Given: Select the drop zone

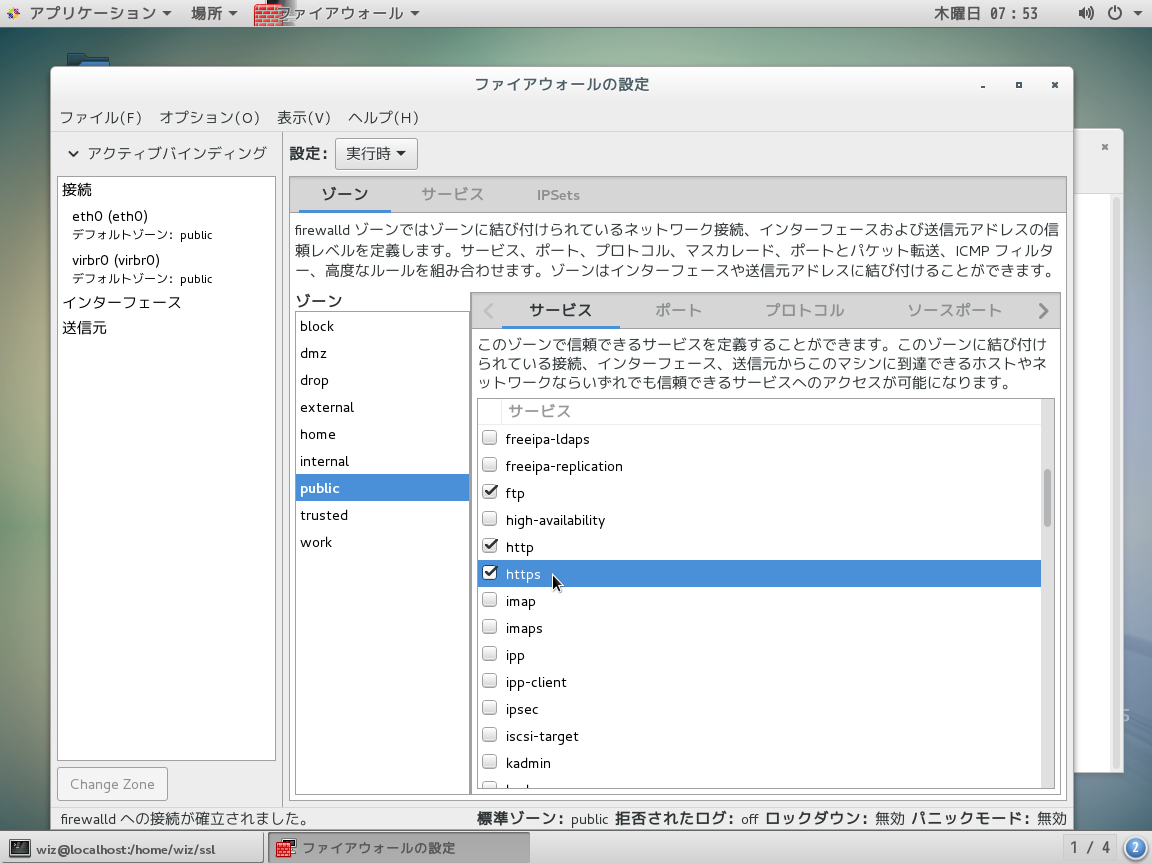Looking at the screenshot, I should 382,381.
